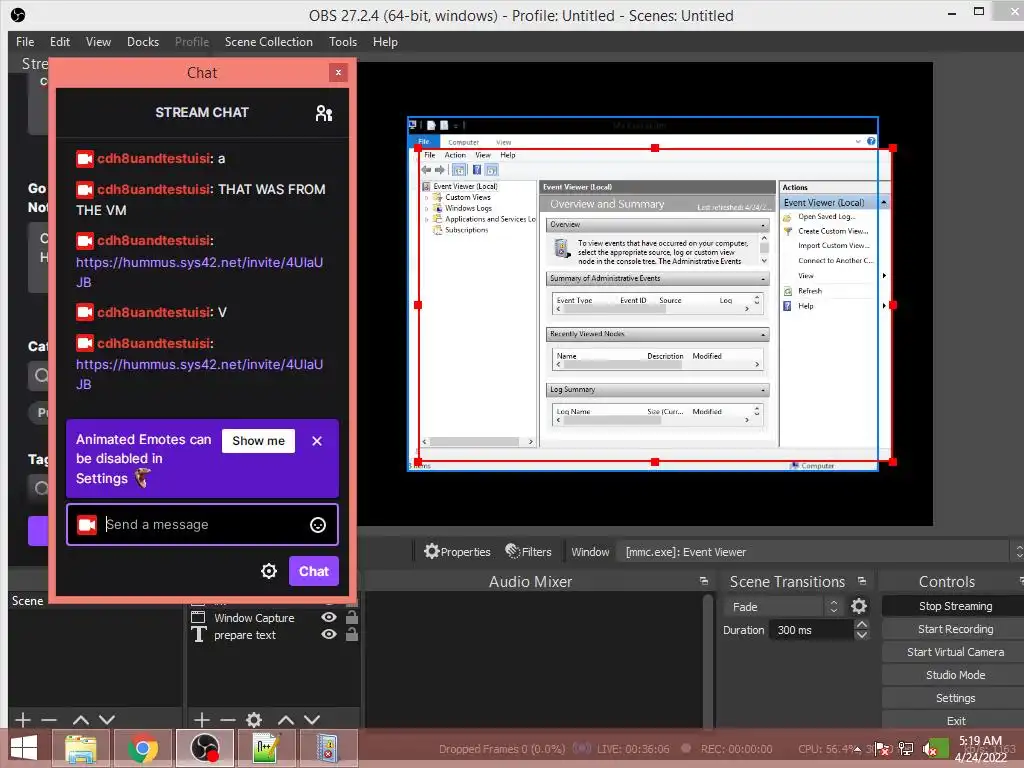The width and height of the screenshot is (1024, 768).
Task: Open the Docks menu
Action: (143, 42)
